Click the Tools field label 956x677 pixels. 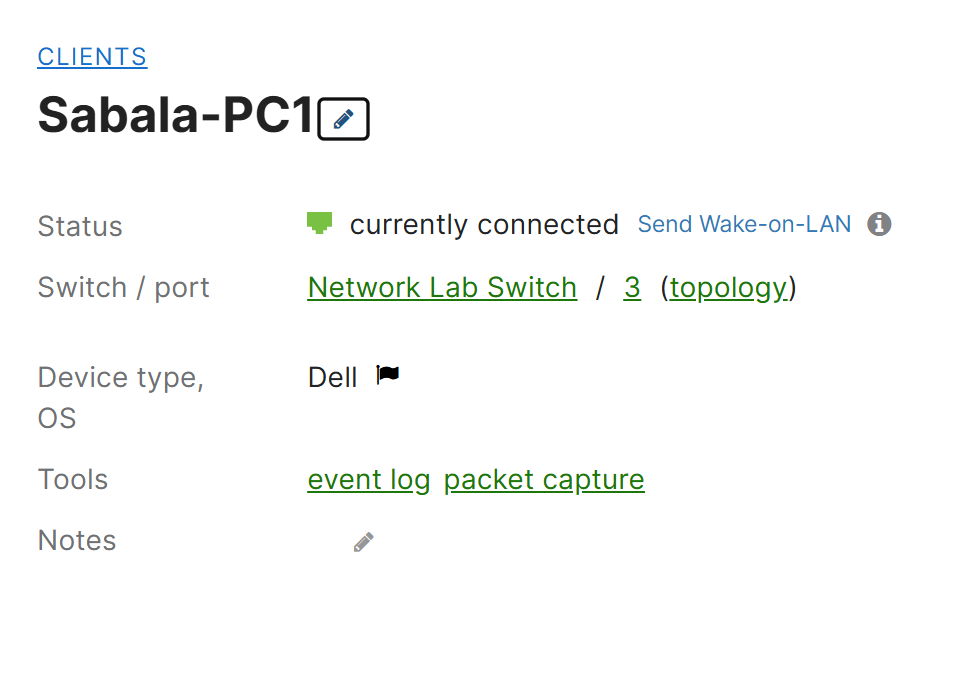pyautogui.click(x=73, y=480)
